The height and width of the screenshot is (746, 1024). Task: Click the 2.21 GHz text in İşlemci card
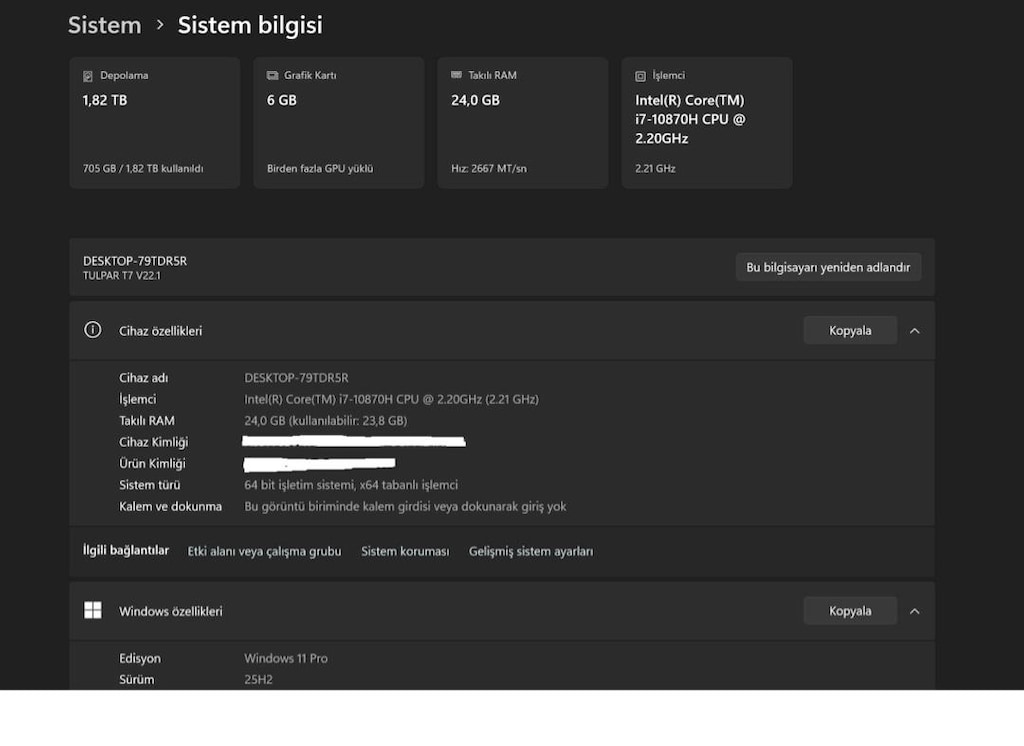pos(655,169)
